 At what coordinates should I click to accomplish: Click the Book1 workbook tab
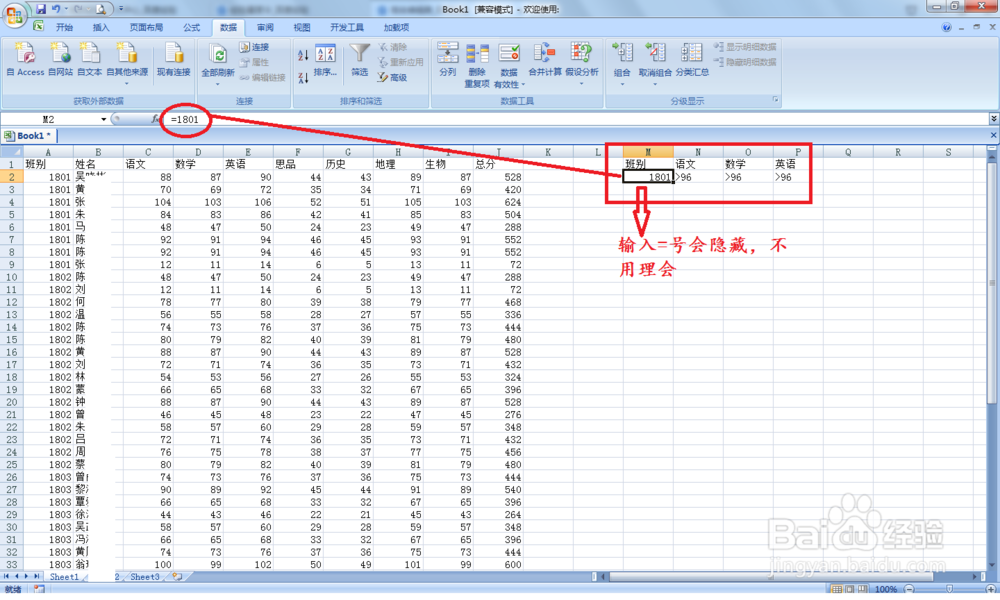[x=29, y=135]
